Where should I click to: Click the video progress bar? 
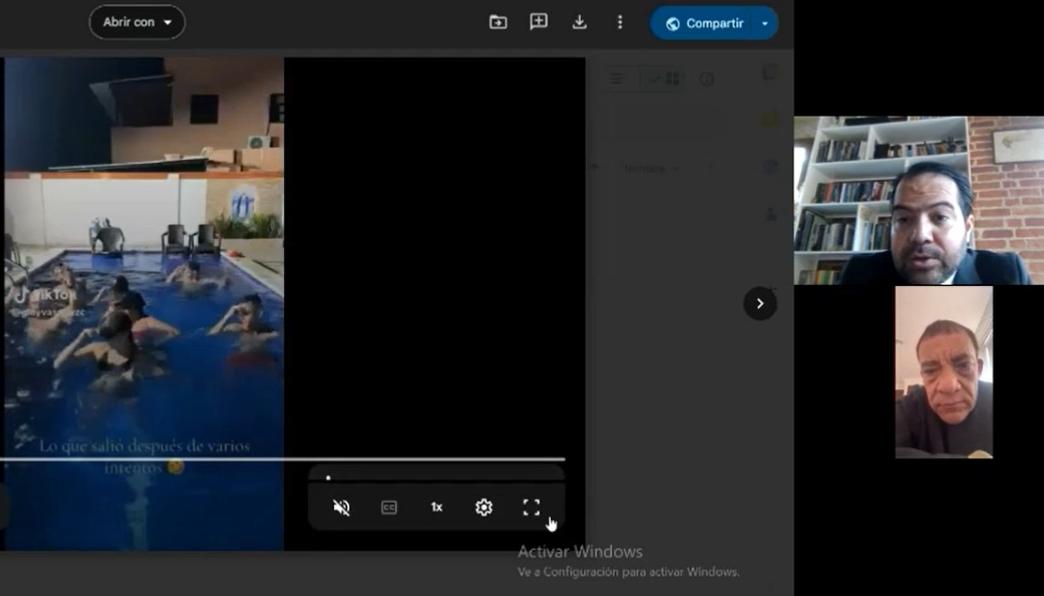(282, 459)
